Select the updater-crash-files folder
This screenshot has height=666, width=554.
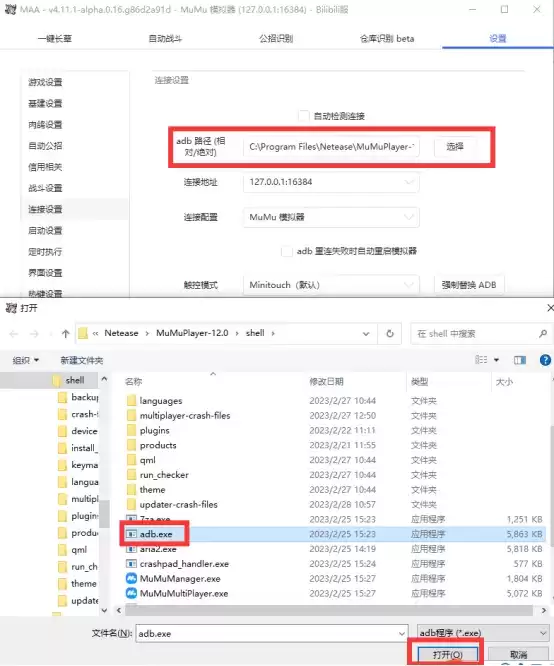click(178, 505)
